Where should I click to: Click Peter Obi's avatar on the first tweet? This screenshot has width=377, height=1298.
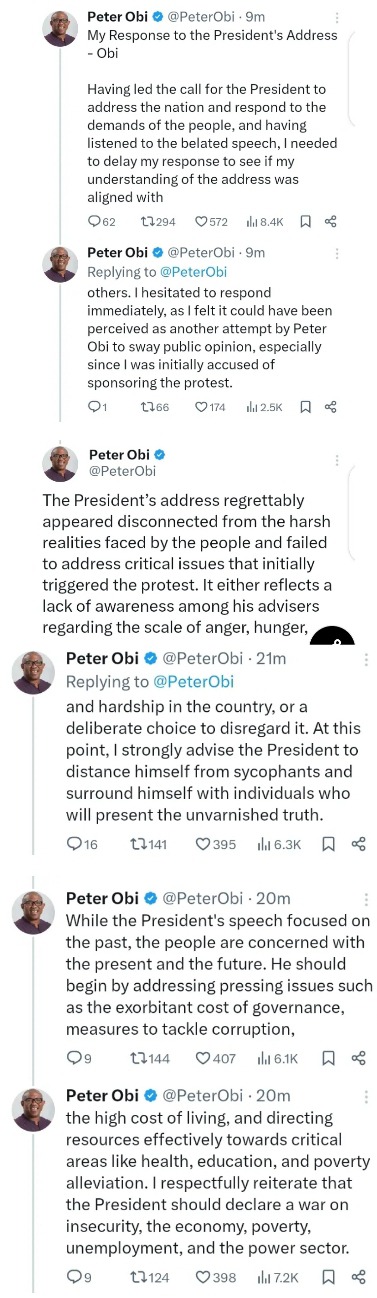(x=60, y=28)
